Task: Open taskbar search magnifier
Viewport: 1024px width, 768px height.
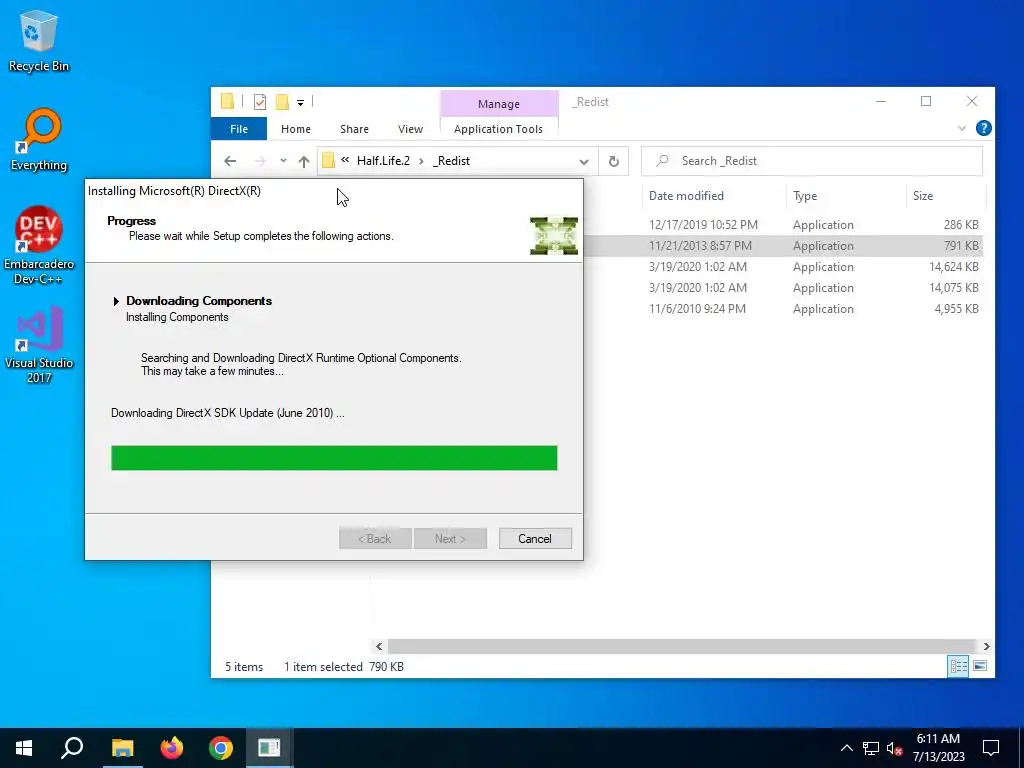Action: tap(72, 748)
